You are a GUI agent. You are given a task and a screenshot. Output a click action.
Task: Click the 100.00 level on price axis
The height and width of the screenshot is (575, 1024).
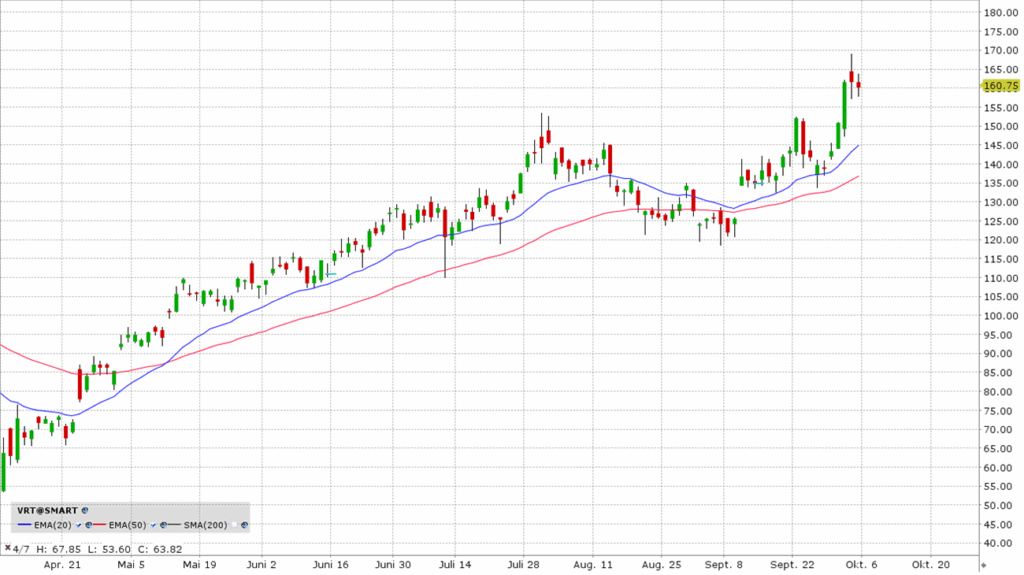(x=1002, y=316)
